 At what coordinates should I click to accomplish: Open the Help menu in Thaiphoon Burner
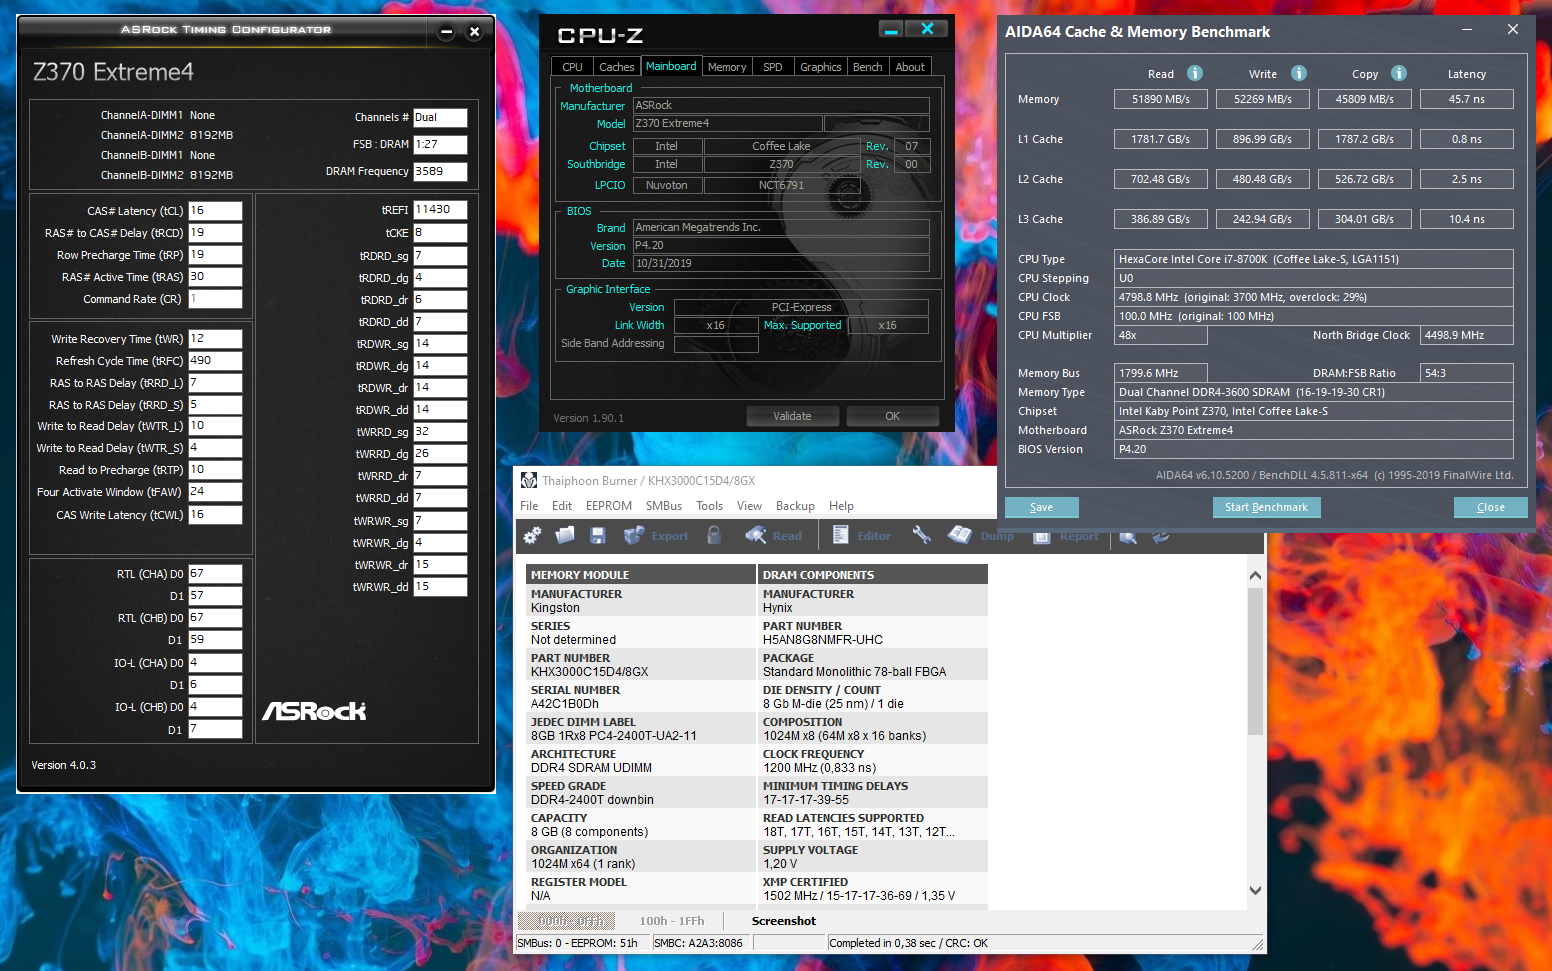pyautogui.click(x=842, y=506)
